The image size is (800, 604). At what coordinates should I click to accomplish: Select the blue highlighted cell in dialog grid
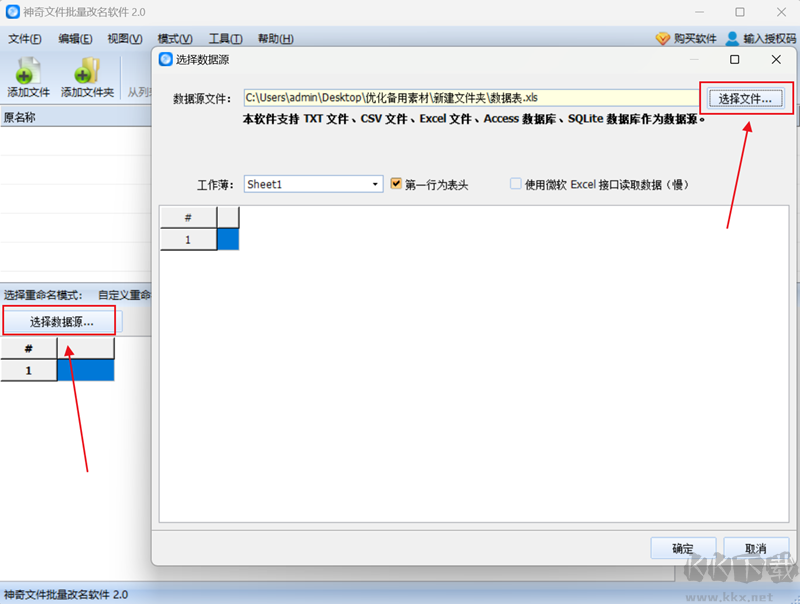(228, 239)
